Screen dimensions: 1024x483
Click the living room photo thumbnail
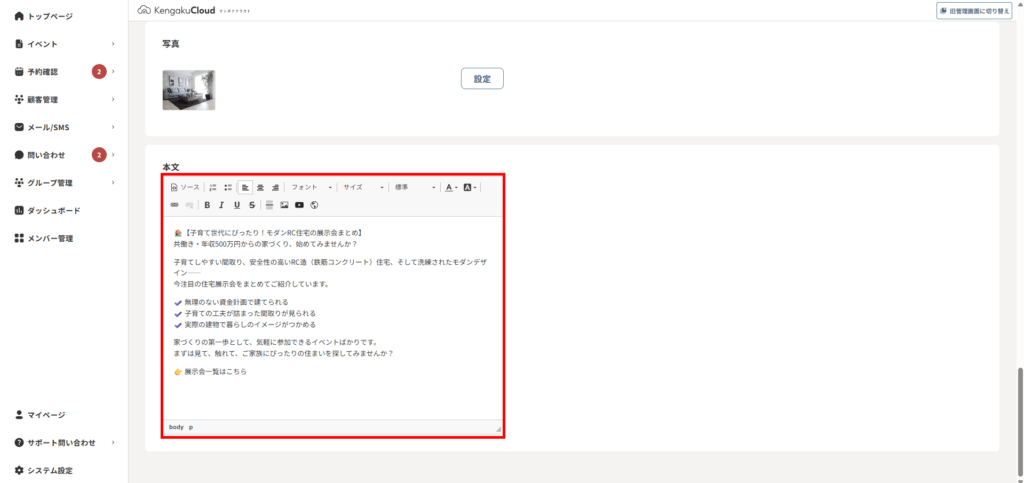click(x=189, y=90)
